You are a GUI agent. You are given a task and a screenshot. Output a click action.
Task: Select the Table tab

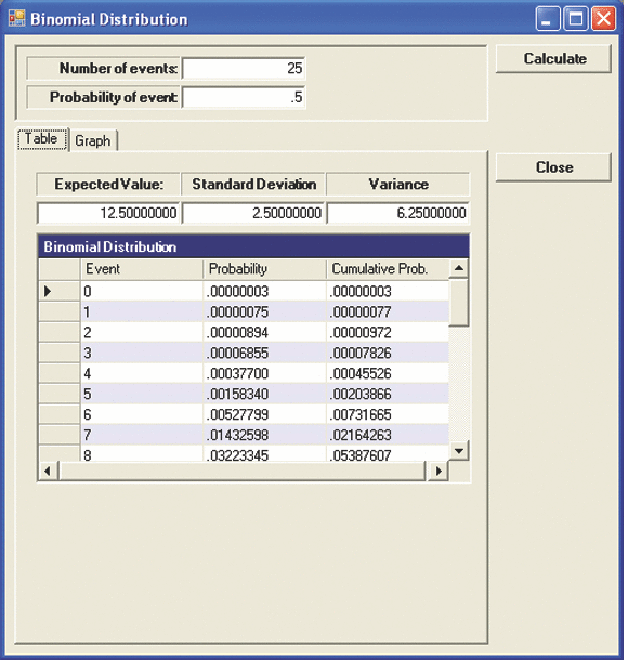point(41,140)
